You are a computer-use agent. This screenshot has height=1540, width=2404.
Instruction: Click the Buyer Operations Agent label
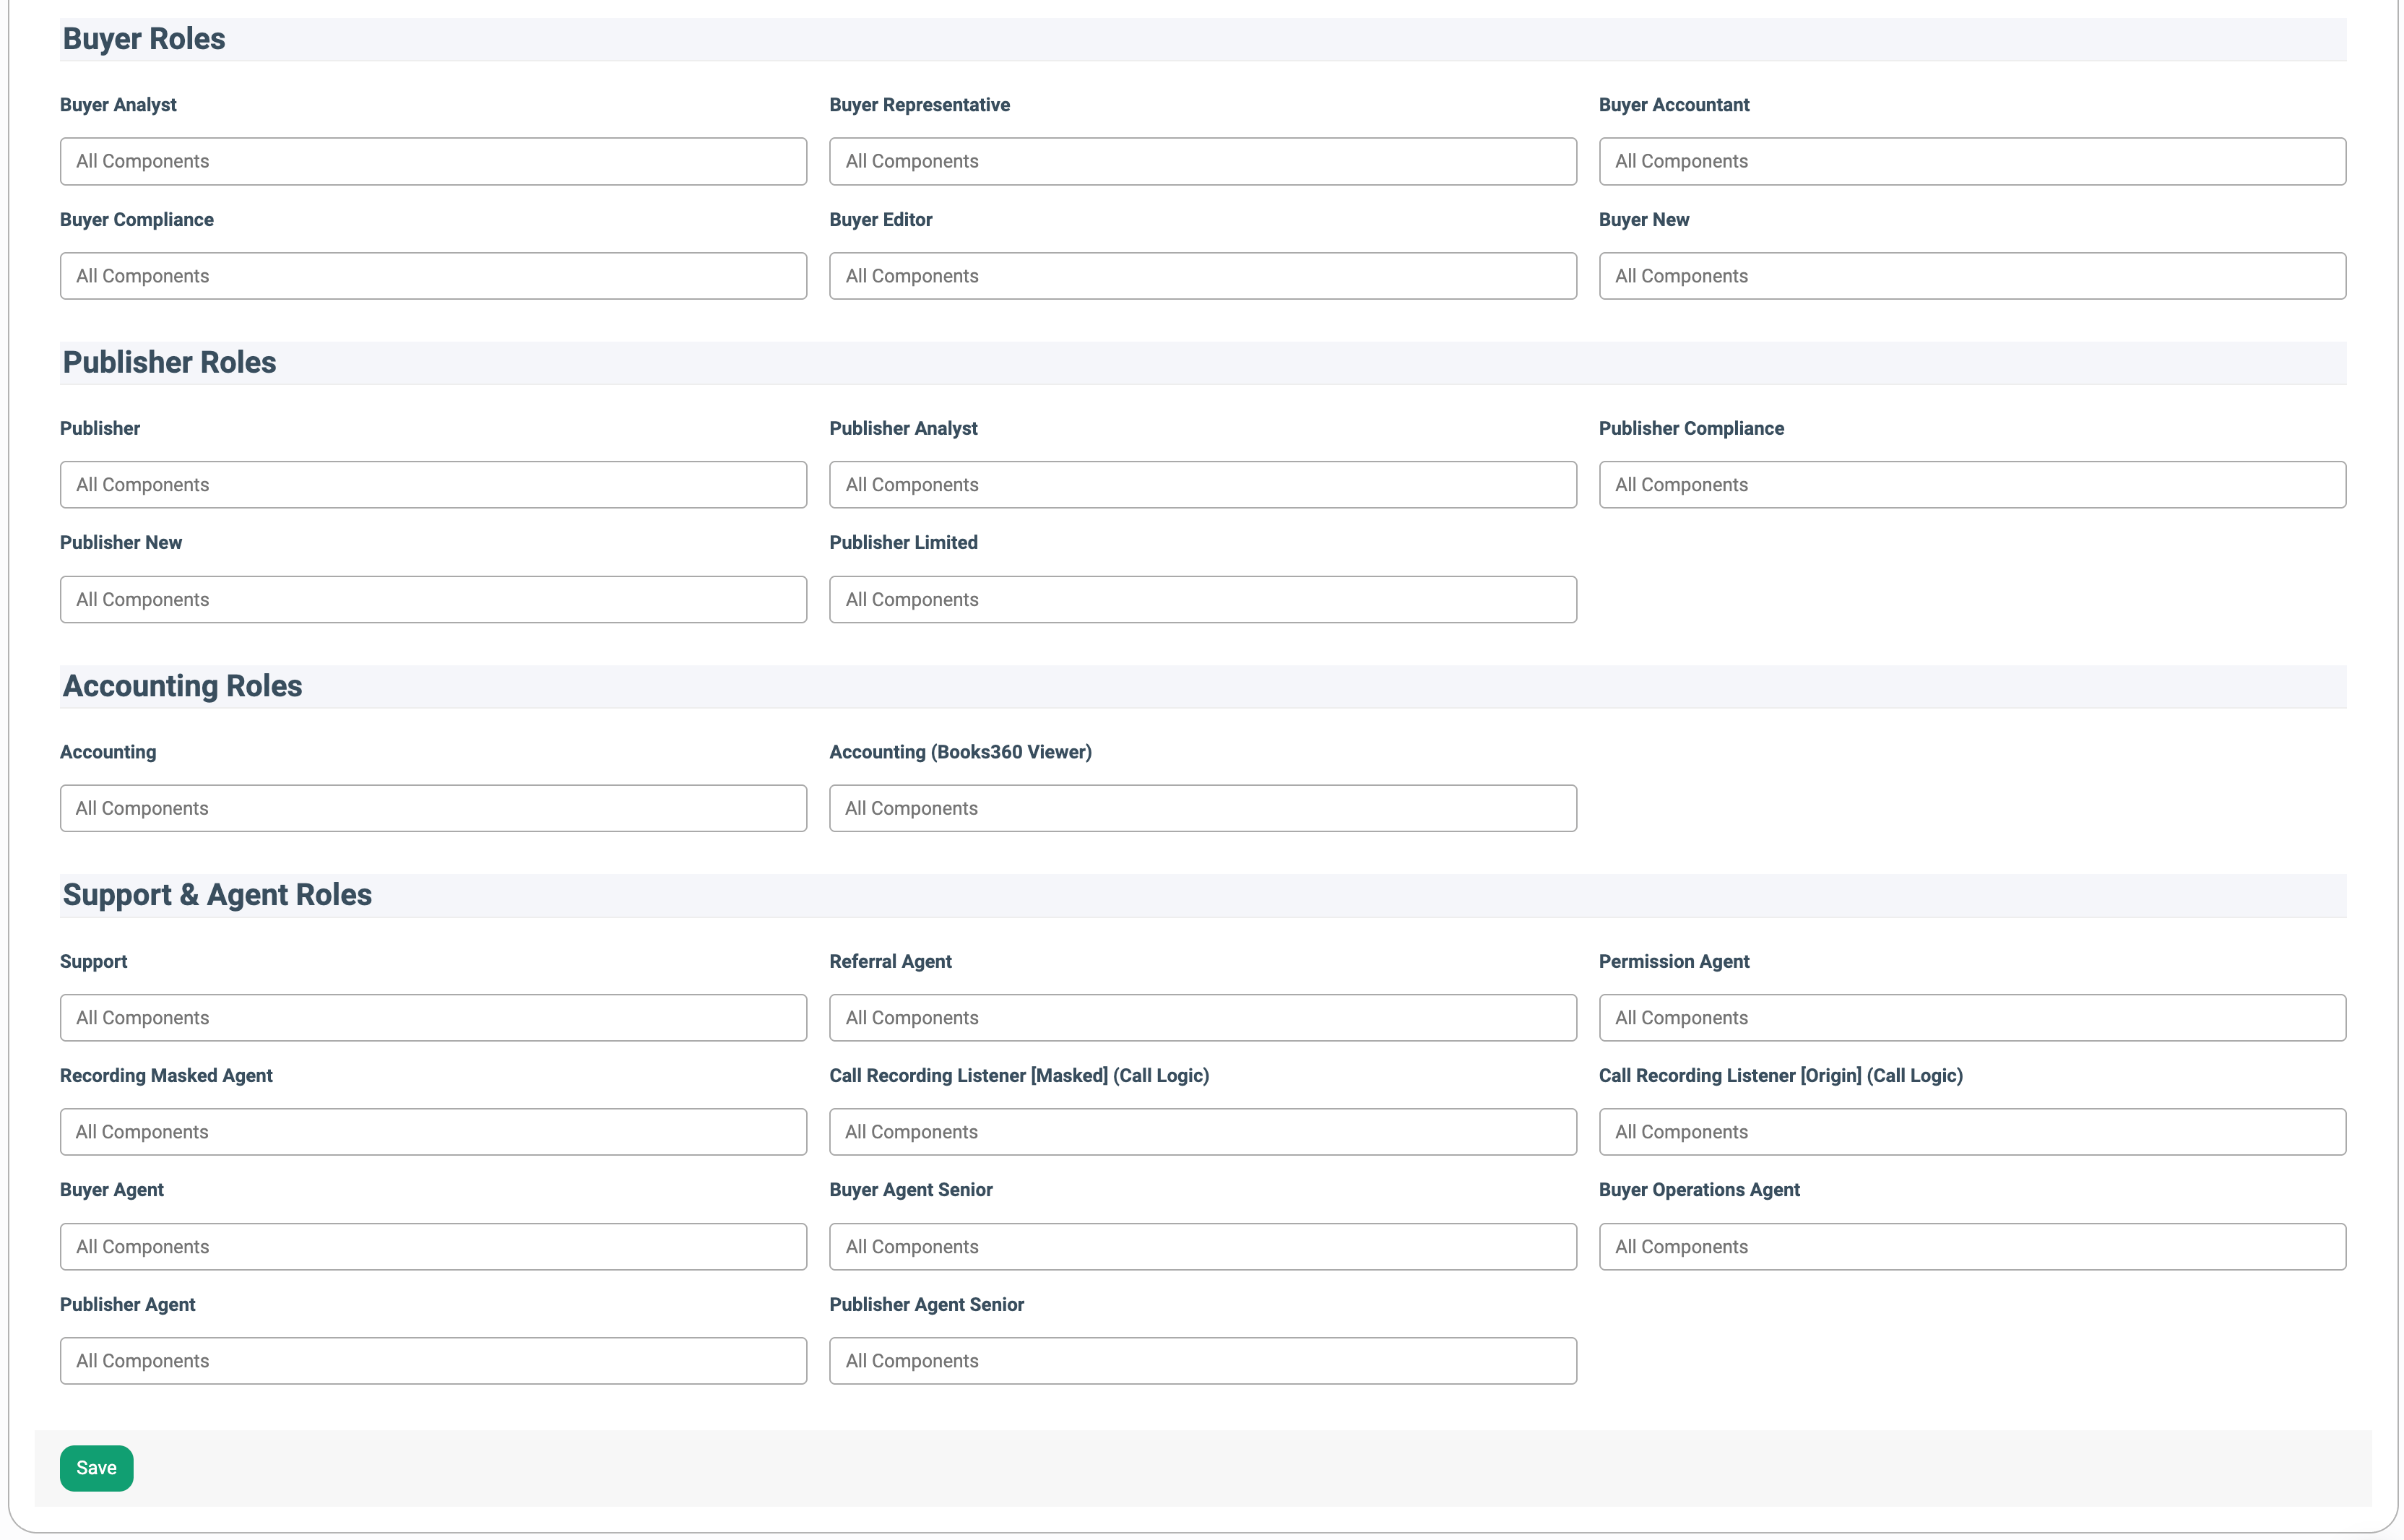click(1699, 1190)
